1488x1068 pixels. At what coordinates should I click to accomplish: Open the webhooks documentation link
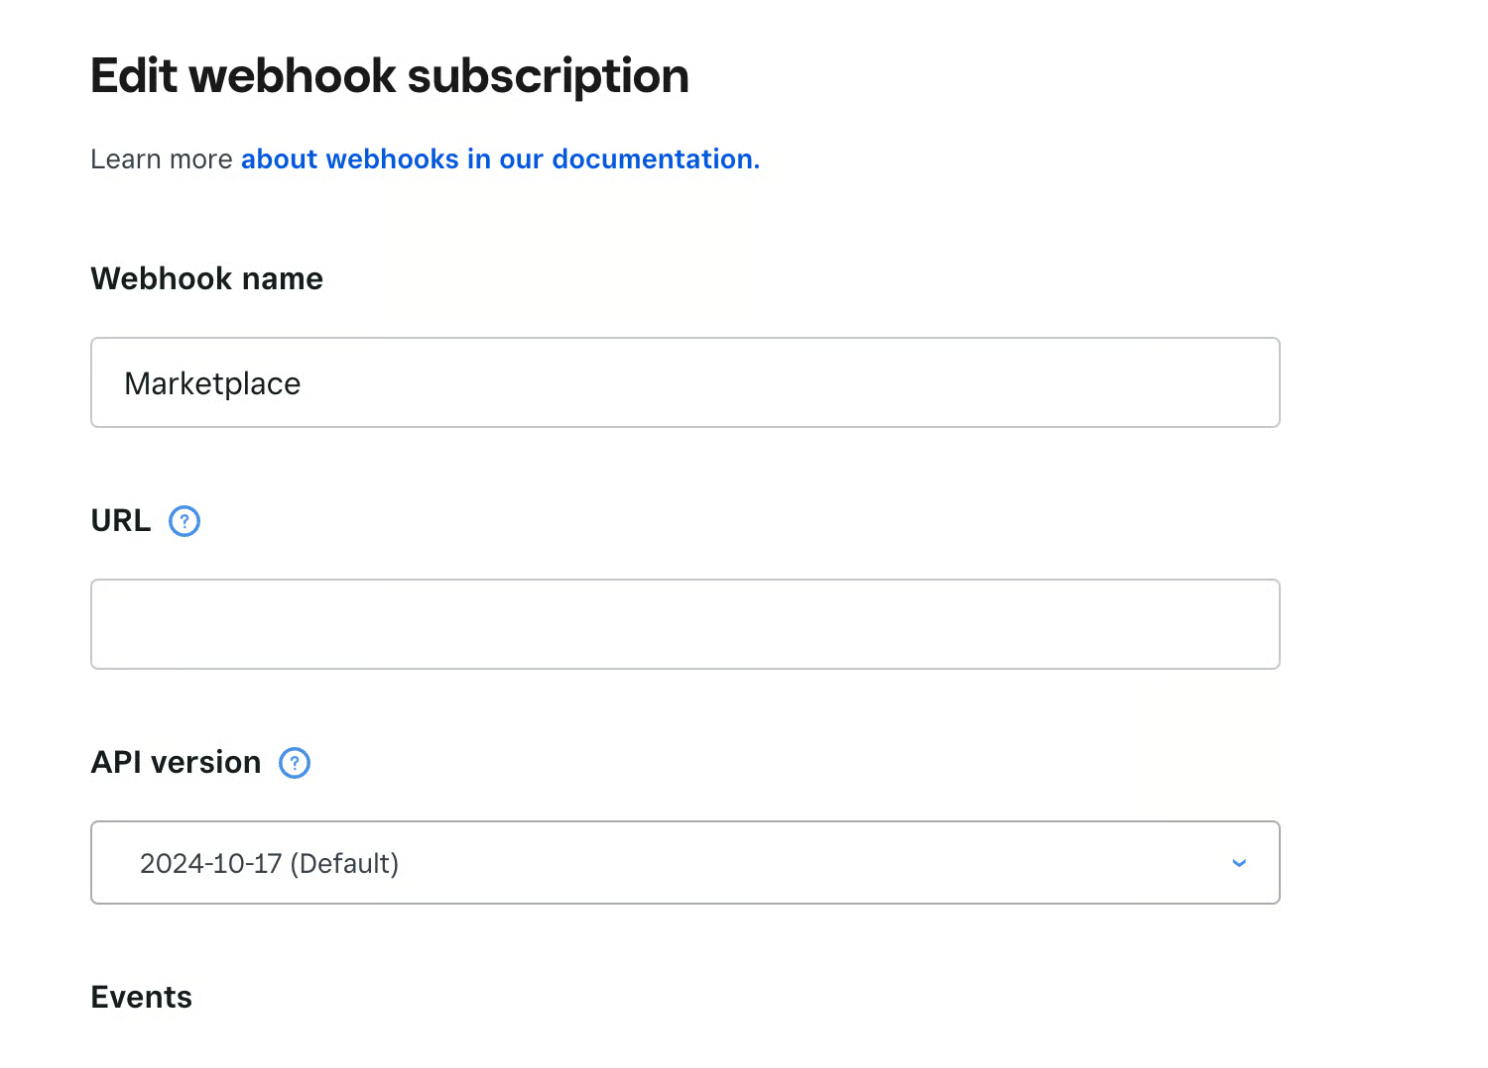click(500, 159)
